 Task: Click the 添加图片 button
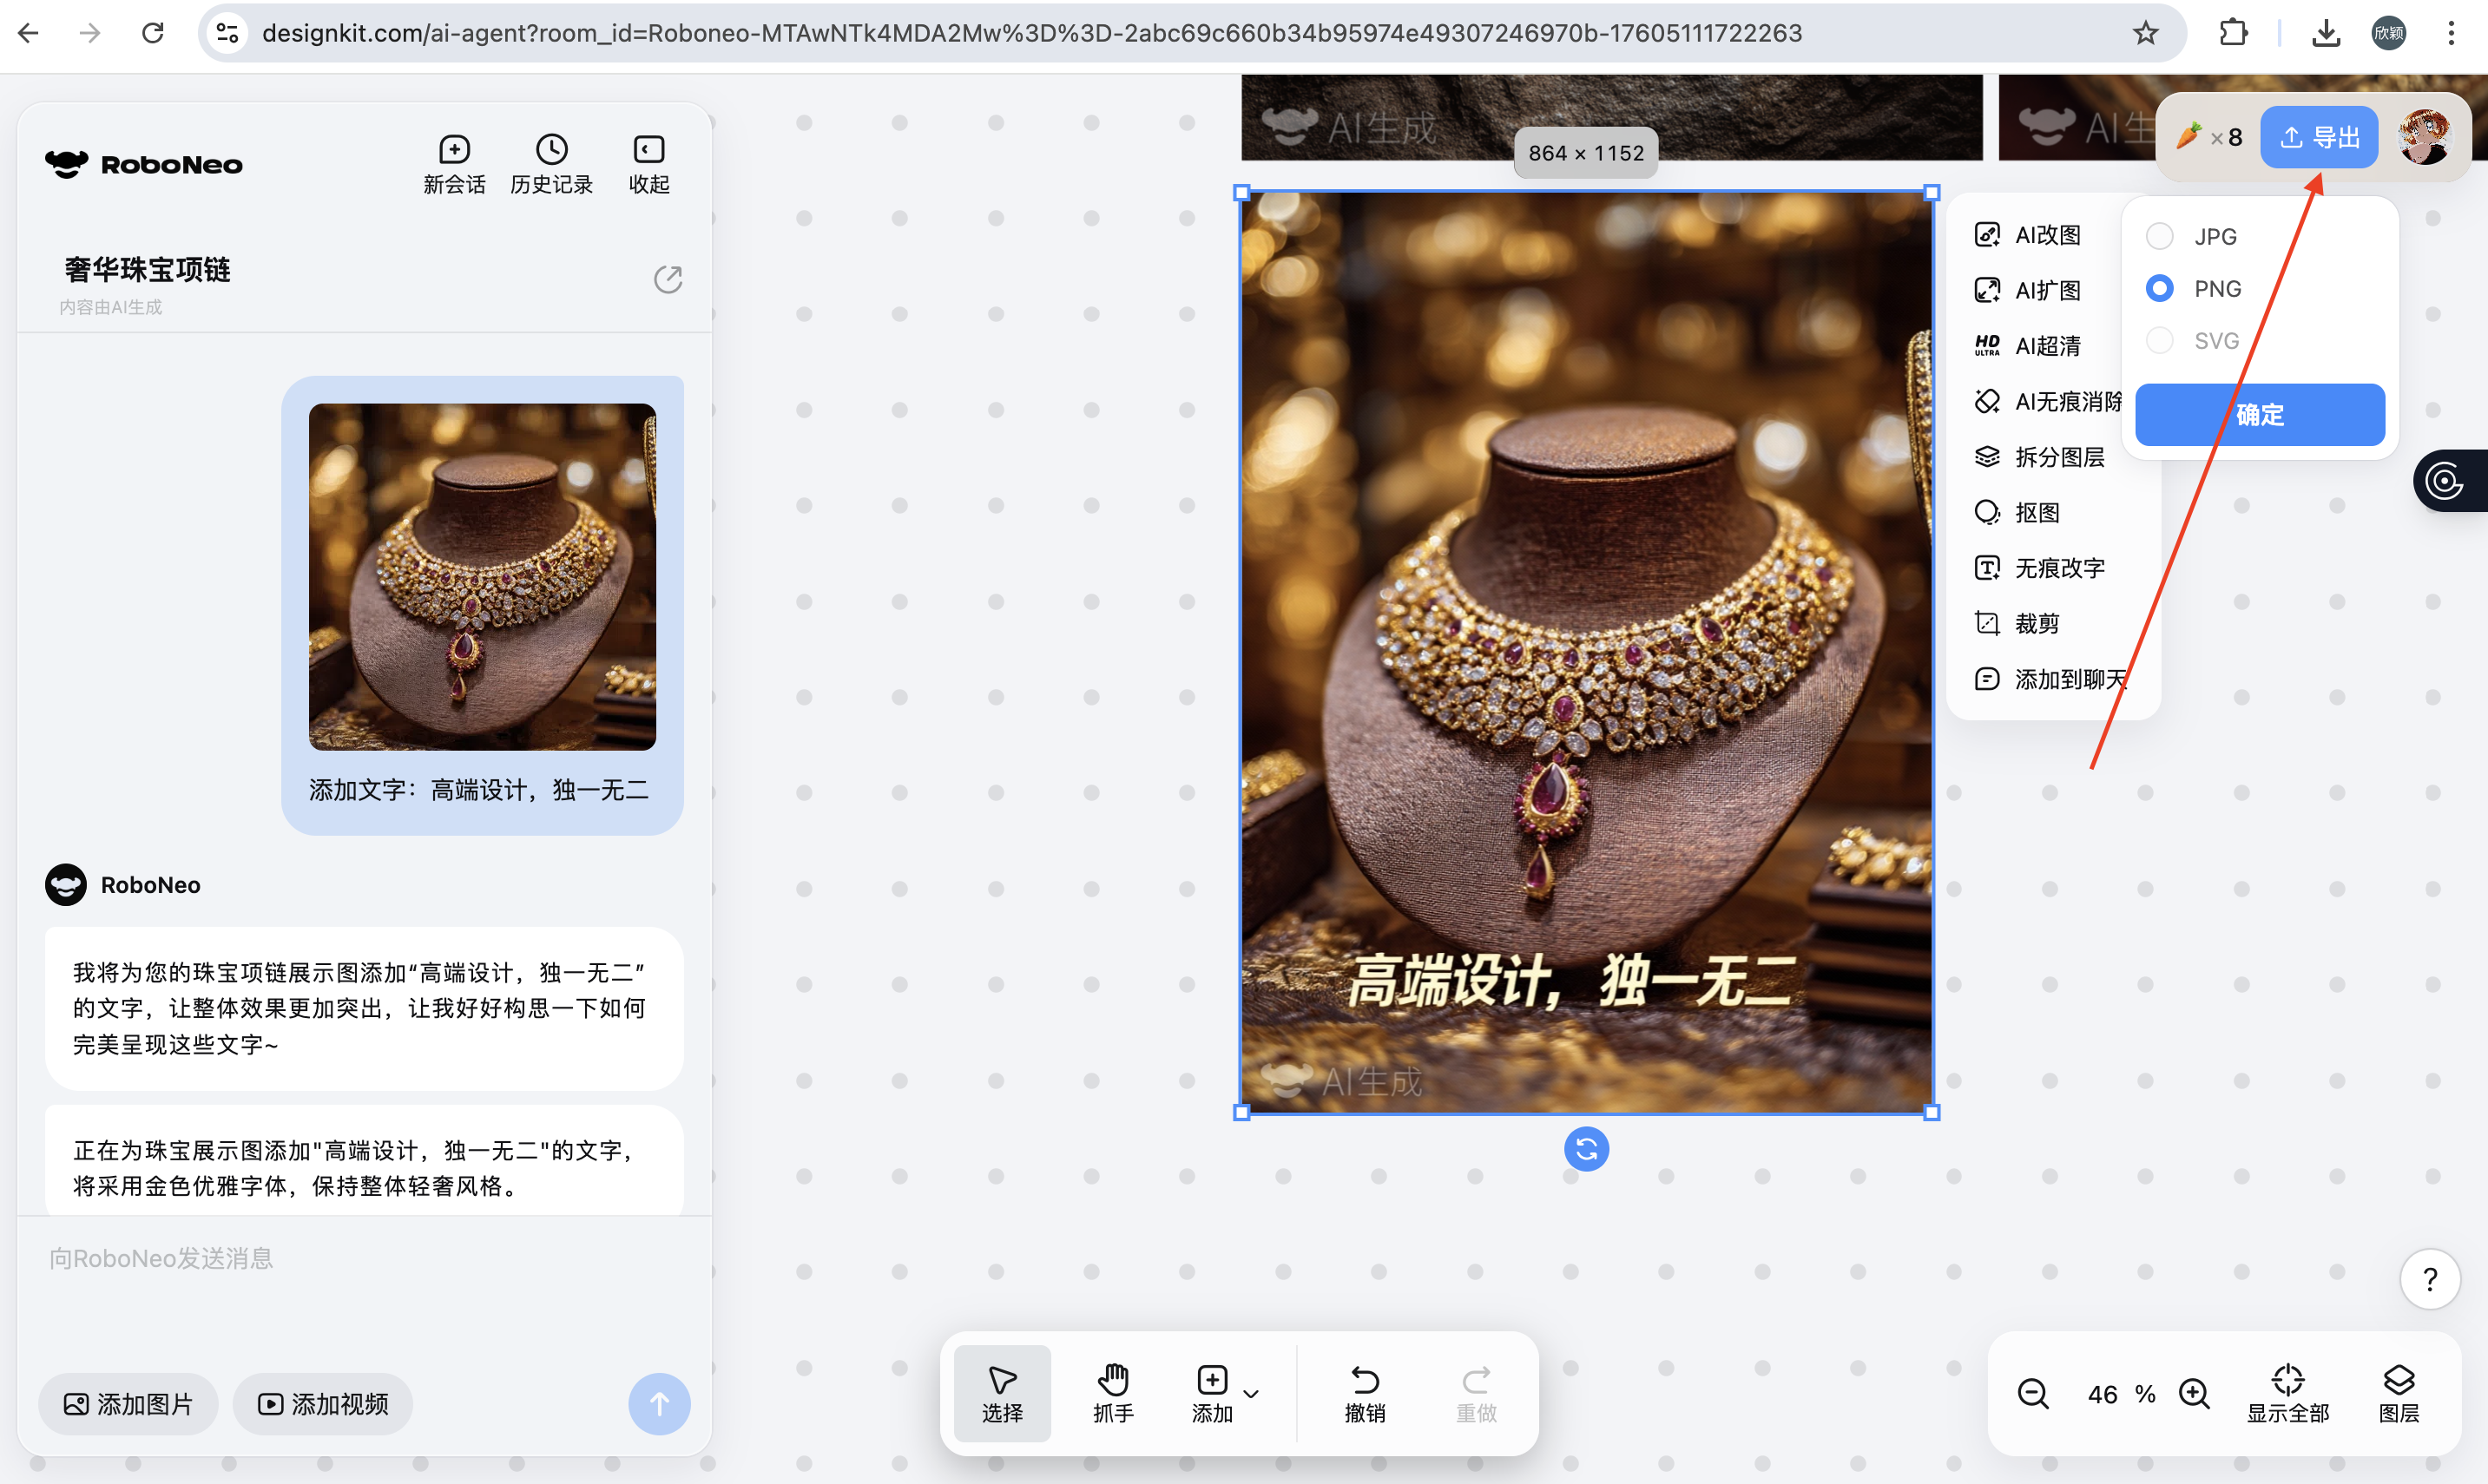[128, 1403]
